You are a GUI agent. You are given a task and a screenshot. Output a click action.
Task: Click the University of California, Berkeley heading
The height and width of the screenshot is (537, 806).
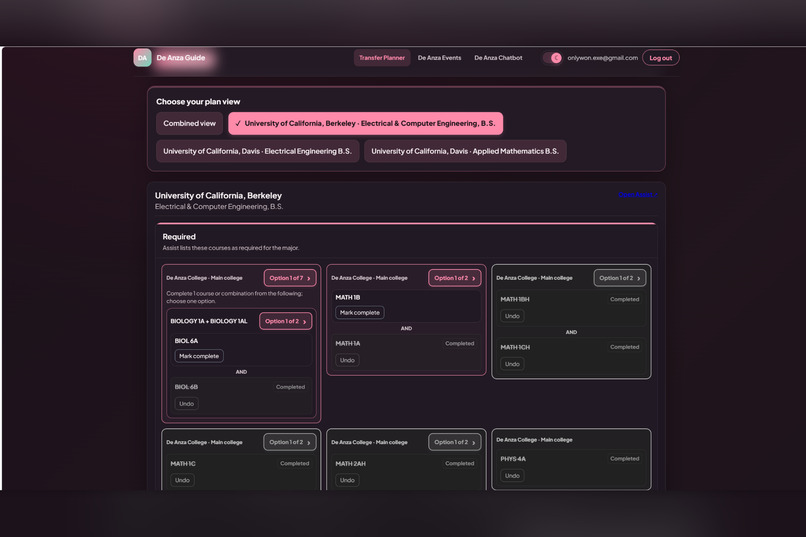pyautogui.click(x=218, y=195)
